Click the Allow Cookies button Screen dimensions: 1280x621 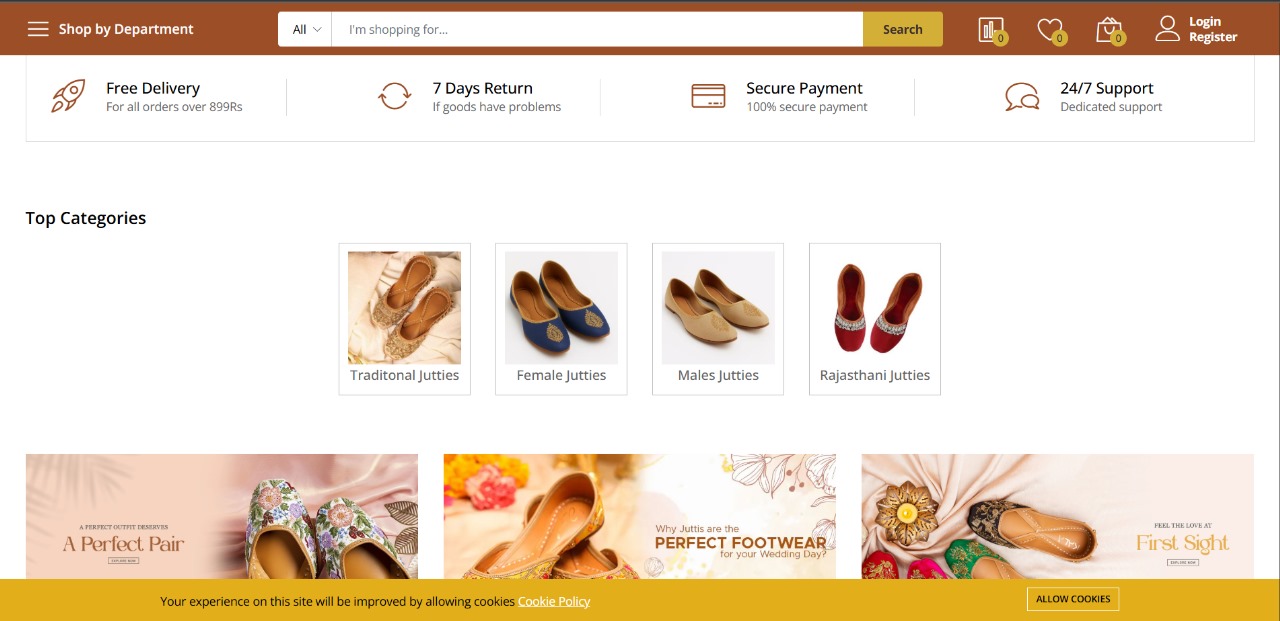[x=1072, y=599]
